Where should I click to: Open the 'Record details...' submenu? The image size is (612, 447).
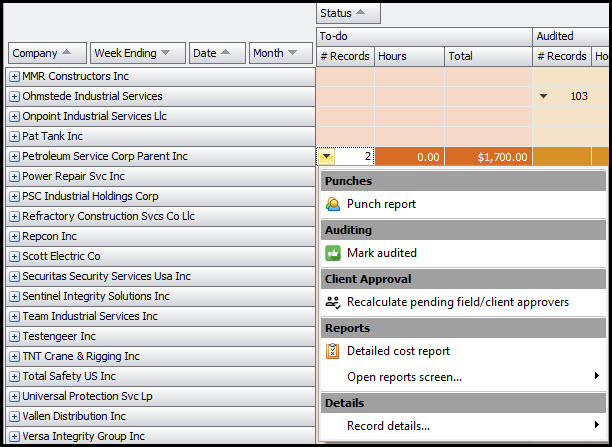click(463, 426)
